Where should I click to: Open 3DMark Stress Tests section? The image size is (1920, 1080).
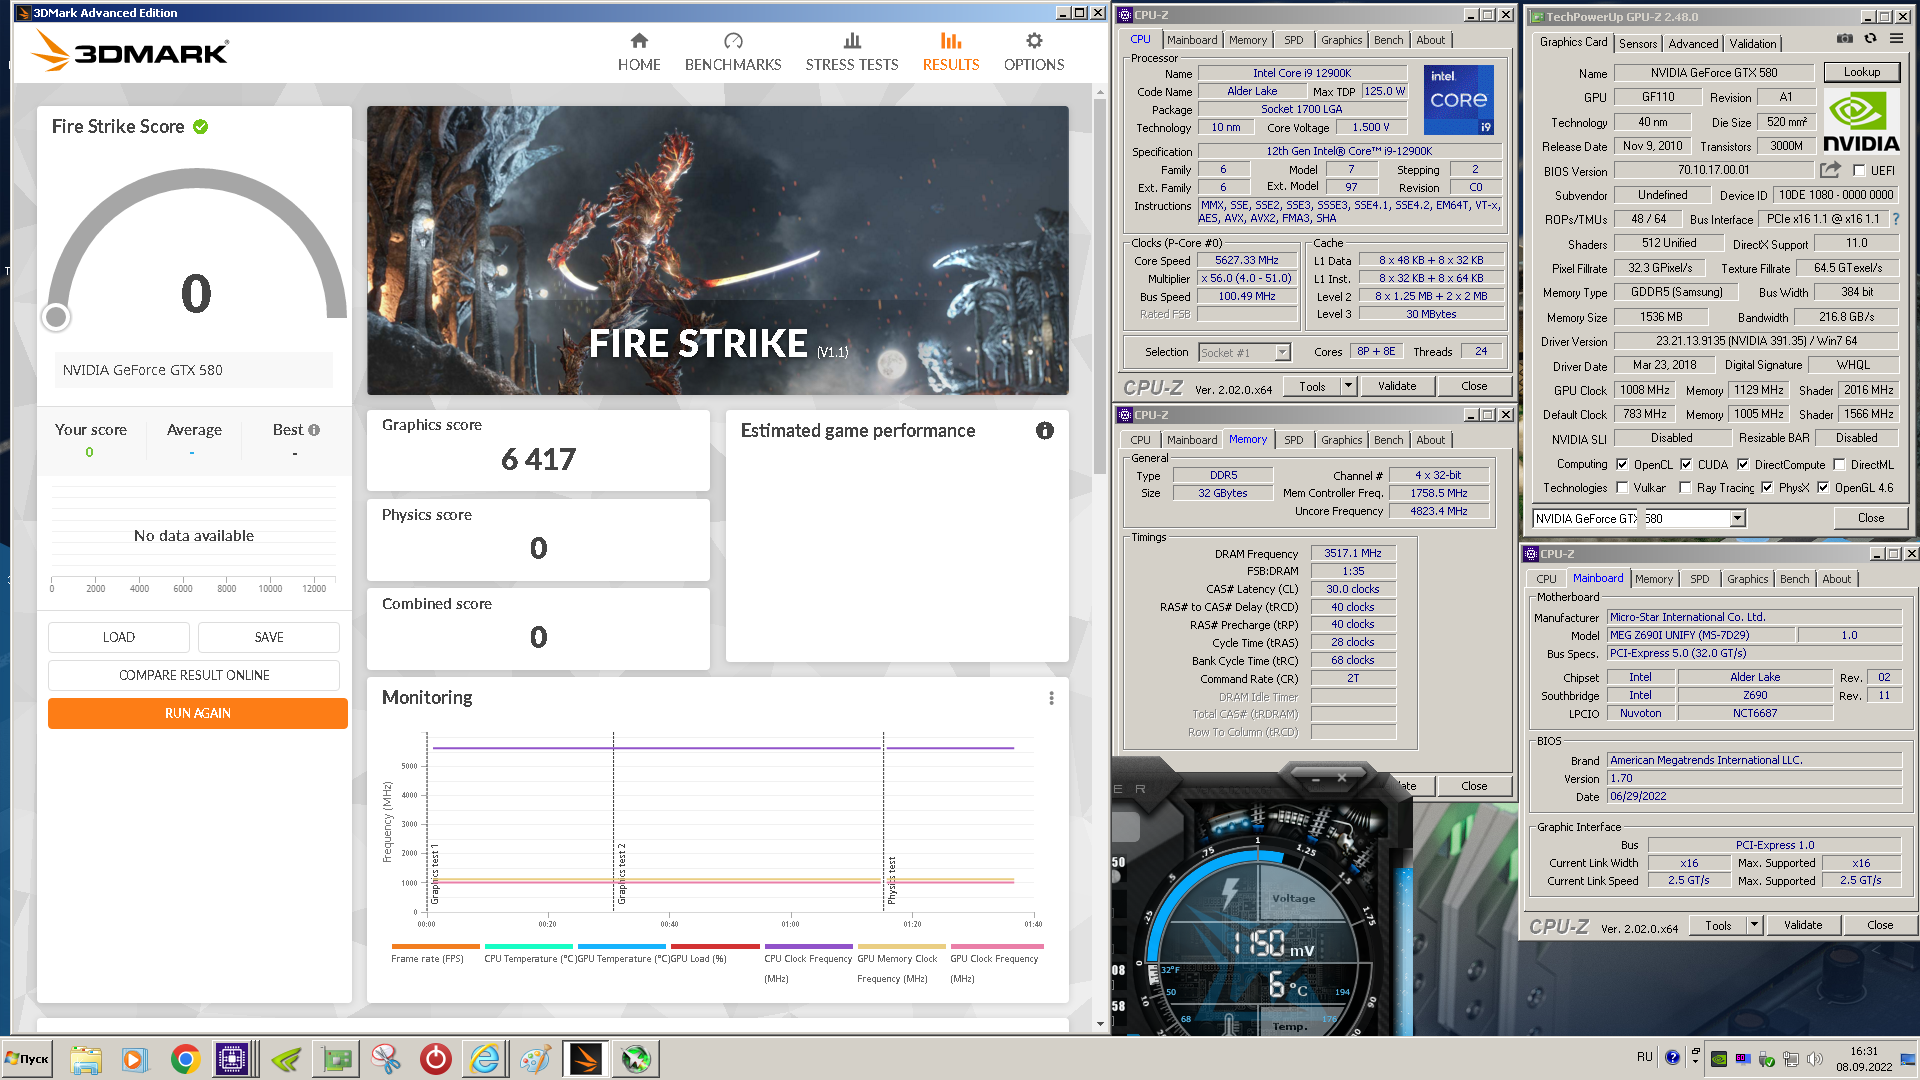pyautogui.click(x=852, y=52)
